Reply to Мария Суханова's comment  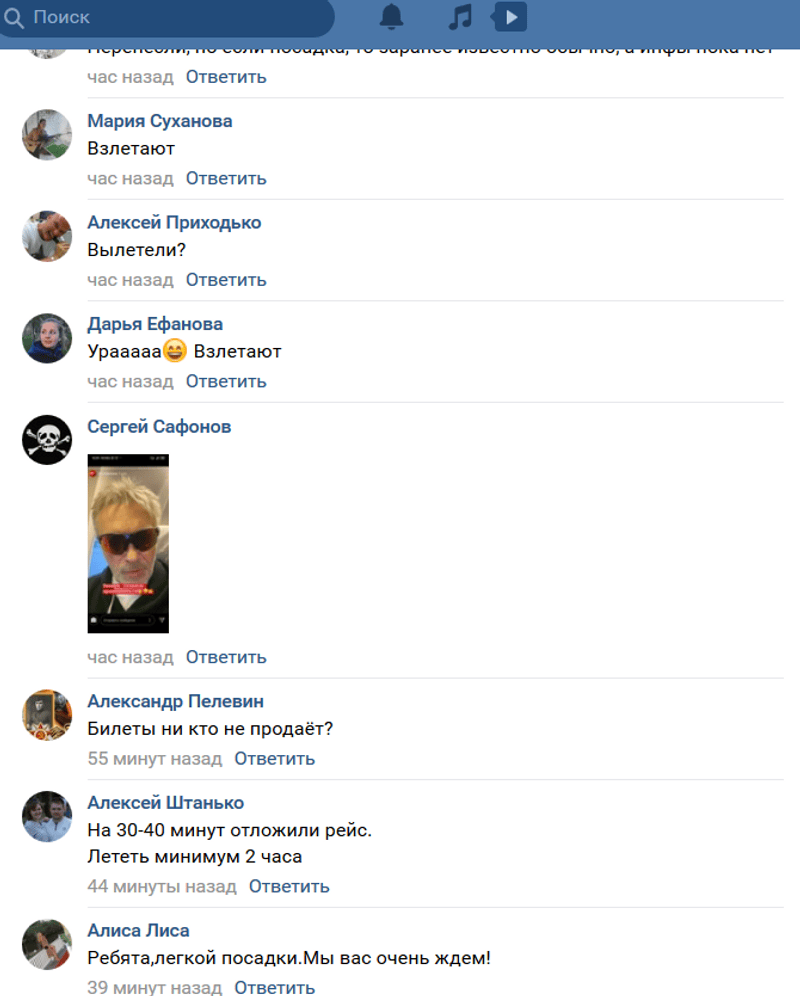[x=226, y=178]
